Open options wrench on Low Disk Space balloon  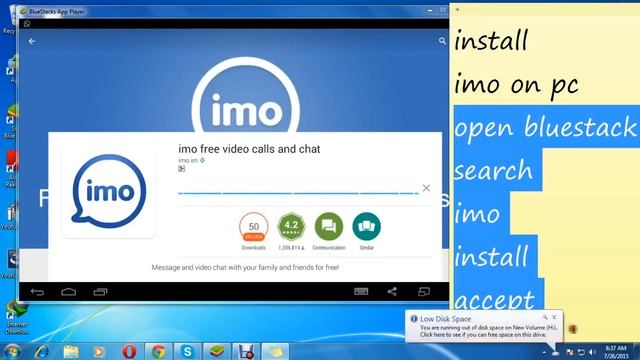point(545,317)
